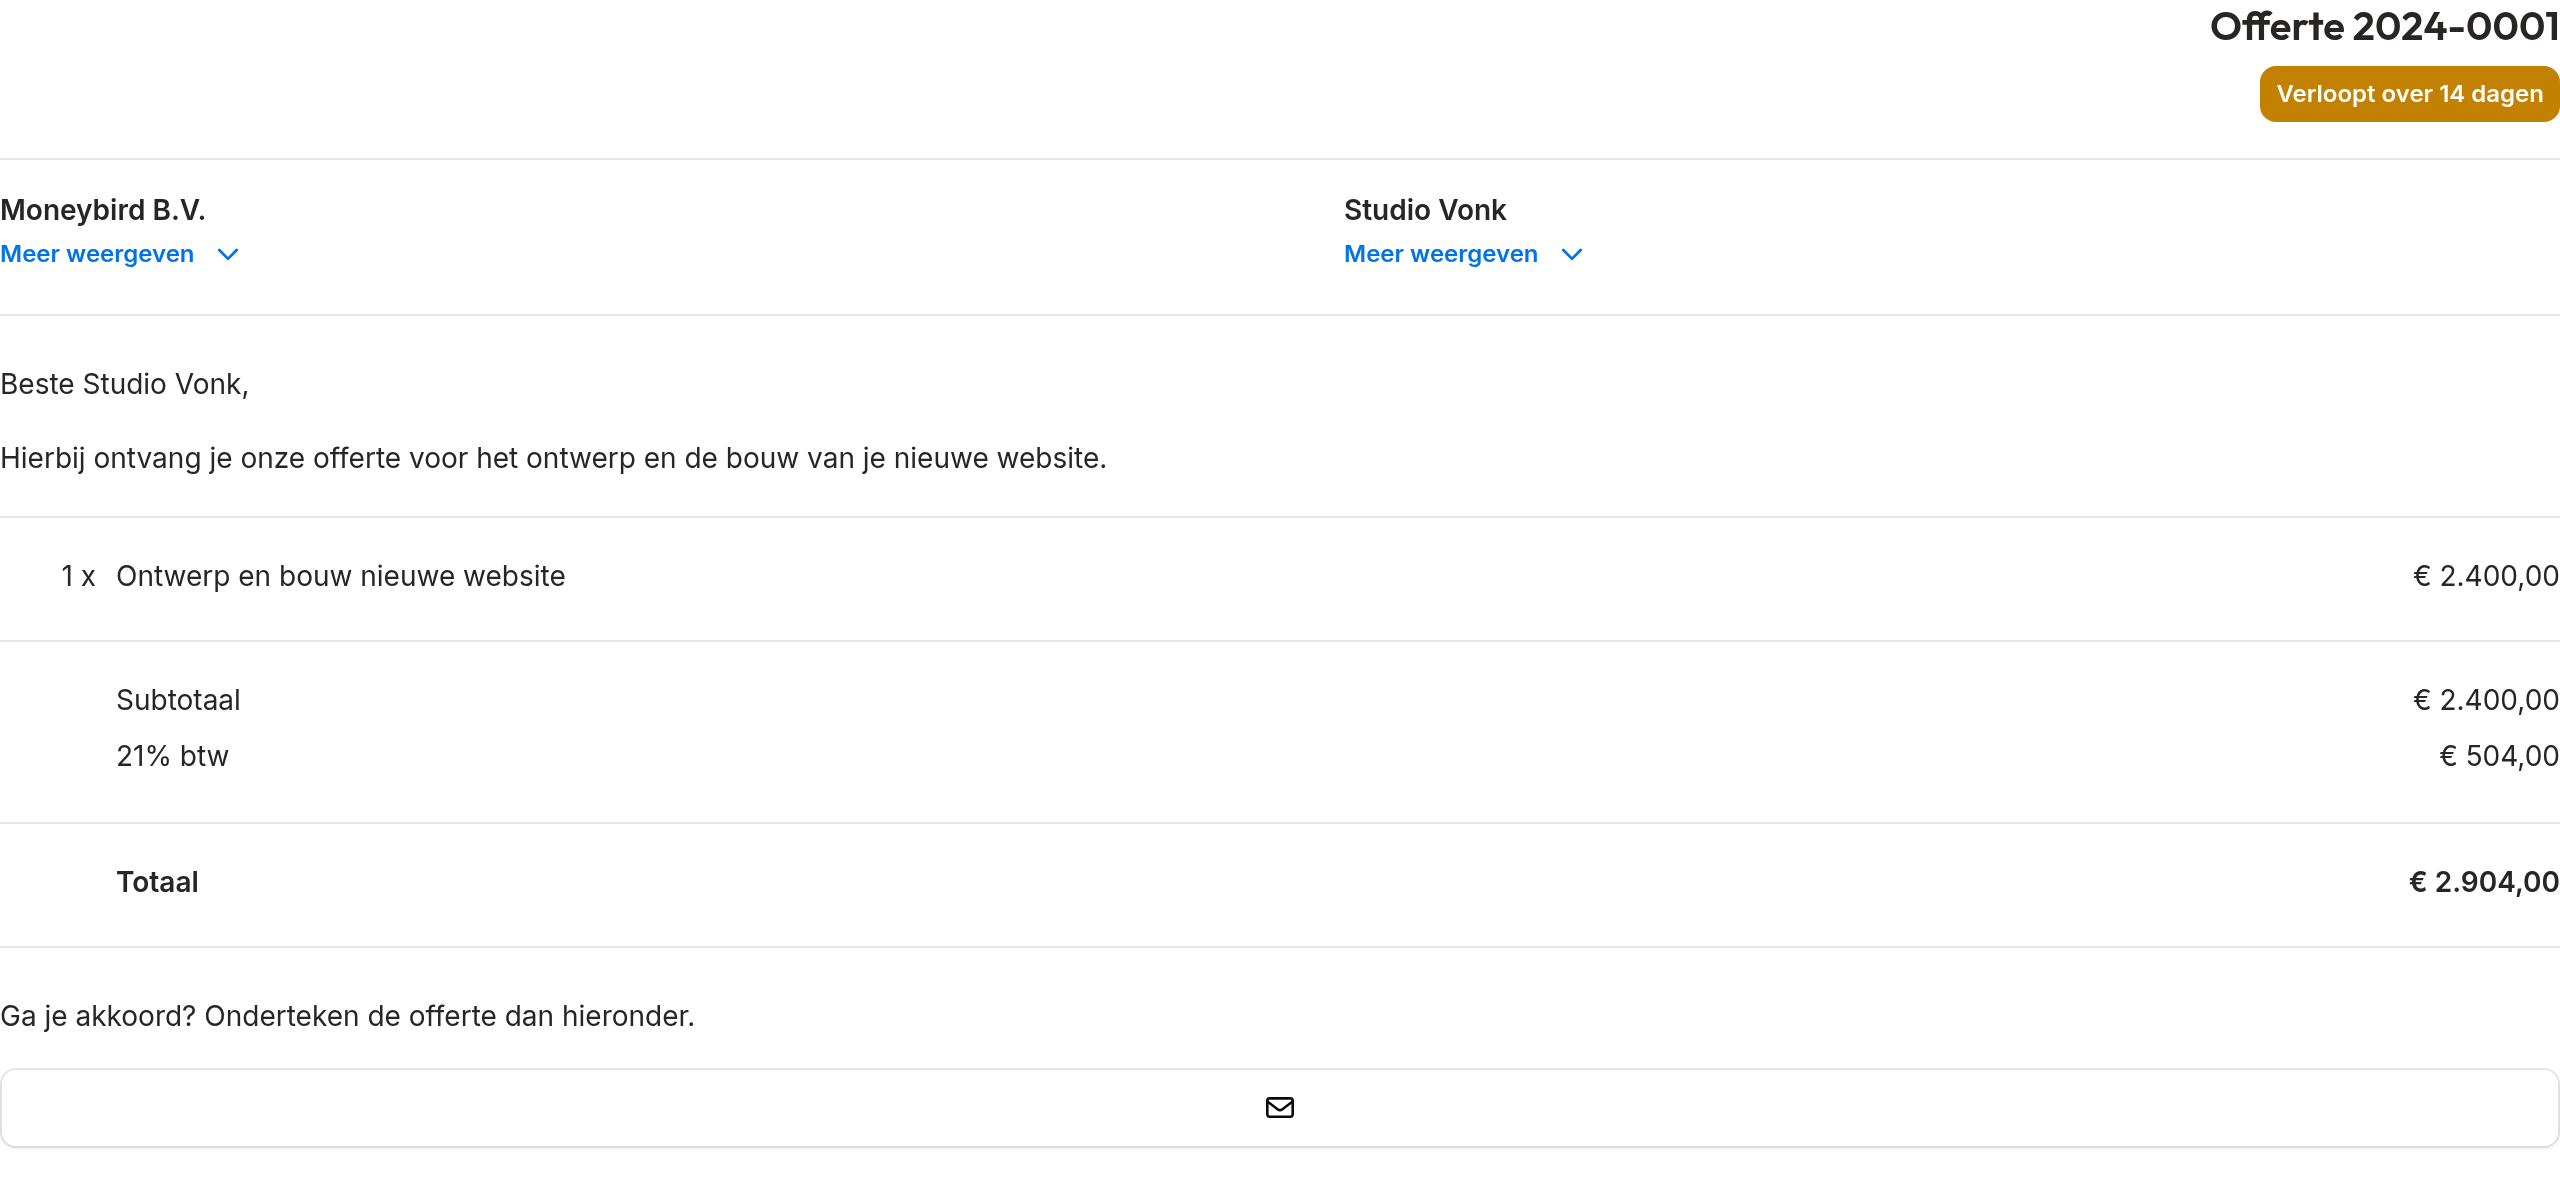This screenshot has width=2560, height=1180.
Task: Click the 'Hierbij ontvang je onze offerte' sentence
Action: point(553,458)
